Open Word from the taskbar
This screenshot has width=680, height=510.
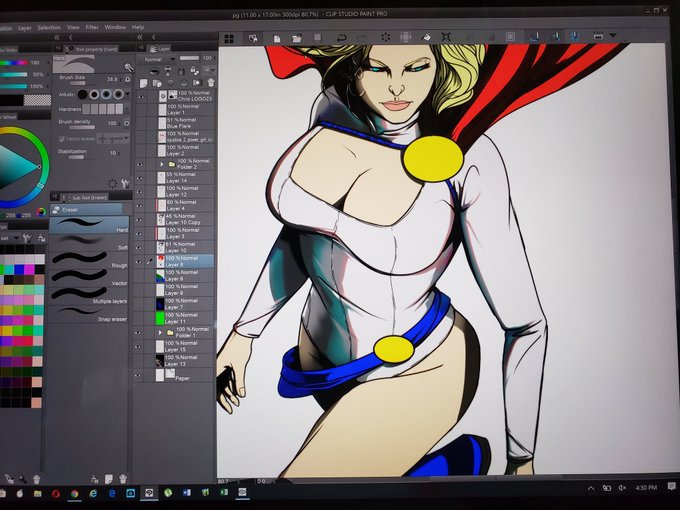[186, 493]
